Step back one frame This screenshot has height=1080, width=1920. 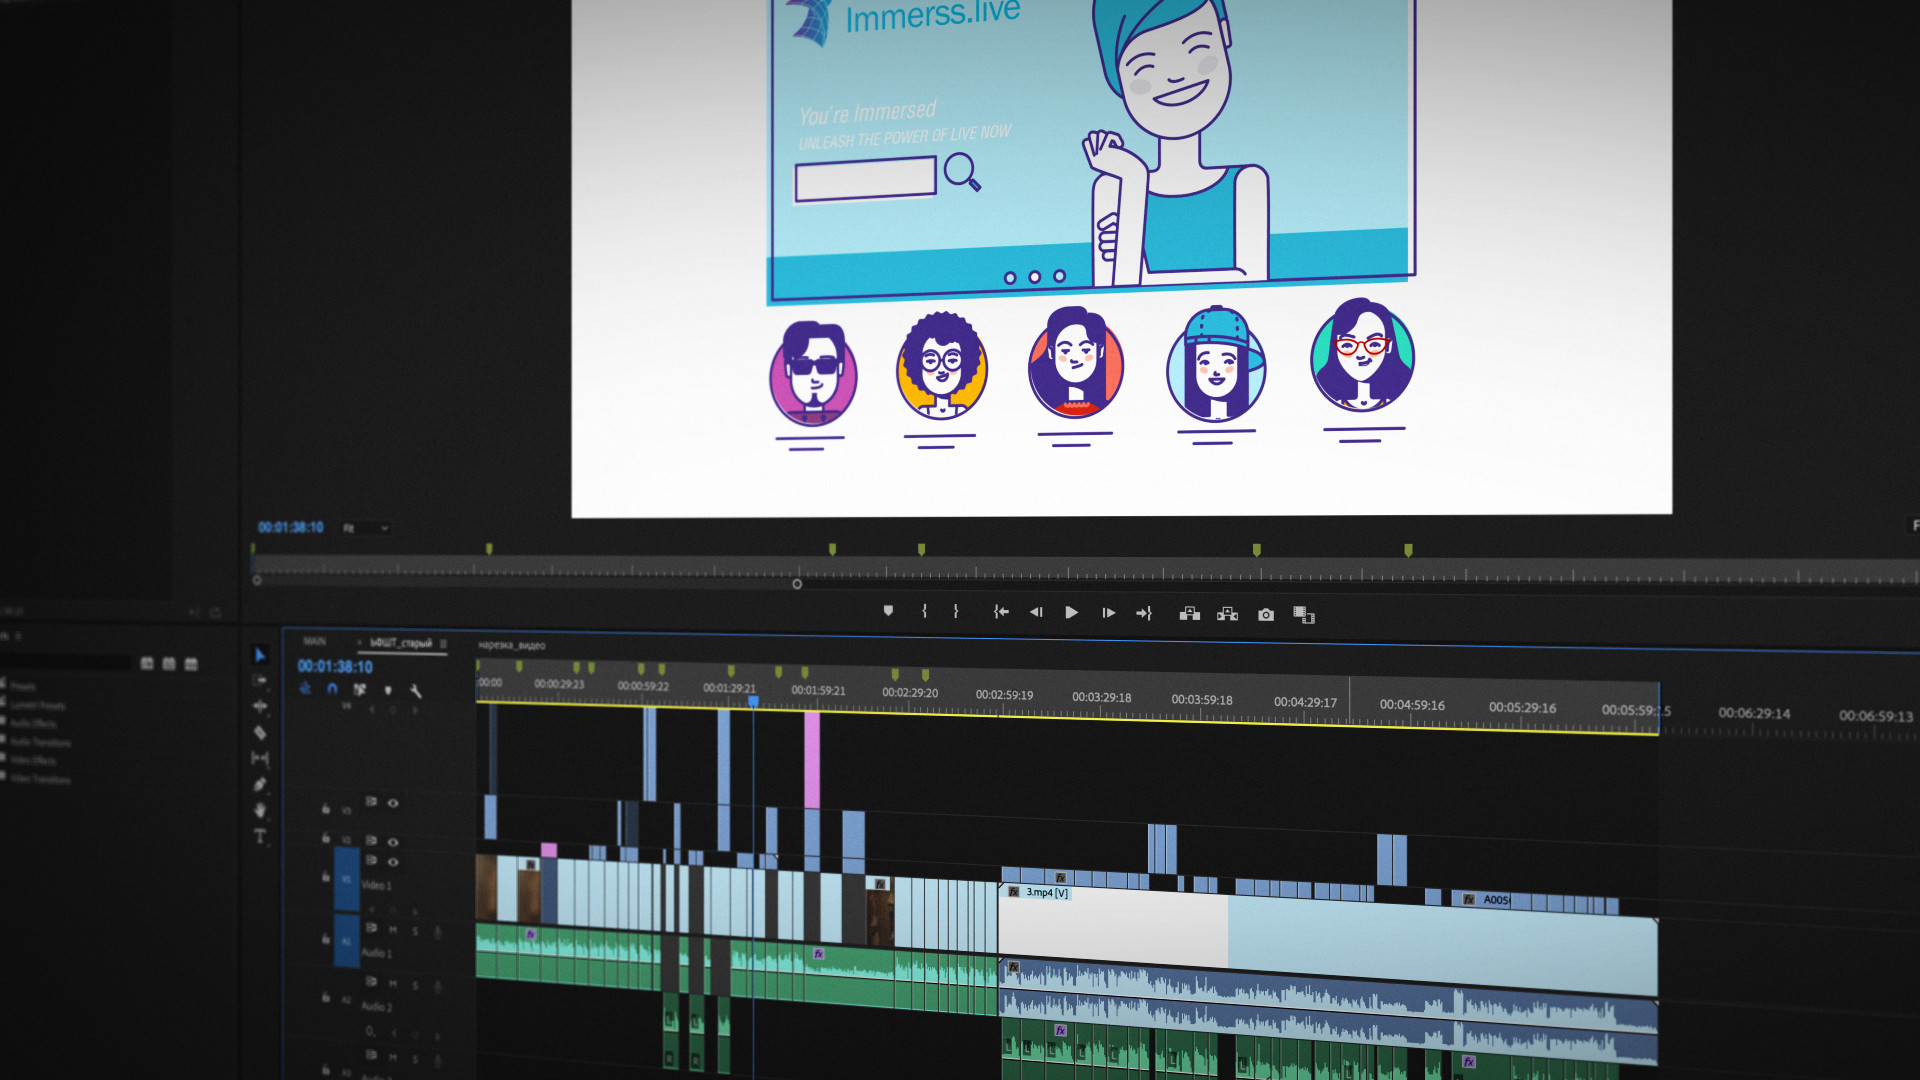[1036, 612]
